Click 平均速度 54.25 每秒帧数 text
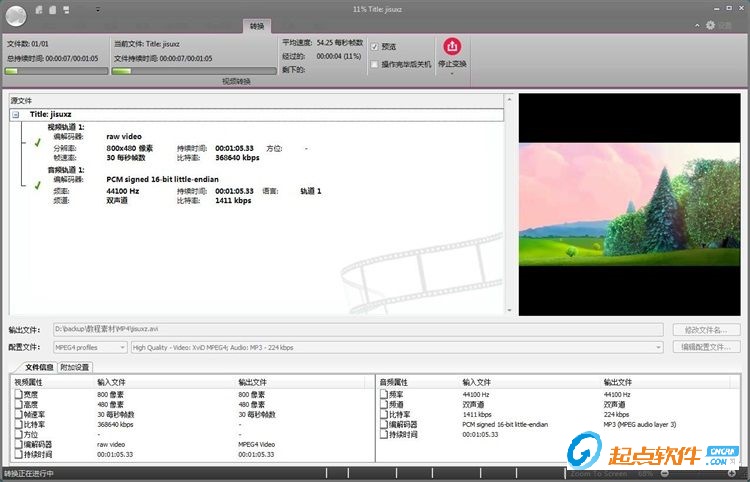The height and width of the screenshot is (482, 750). [322, 43]
